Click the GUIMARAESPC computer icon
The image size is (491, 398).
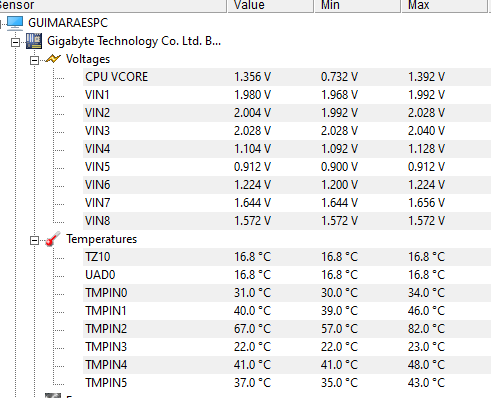(x=15, y=23)
